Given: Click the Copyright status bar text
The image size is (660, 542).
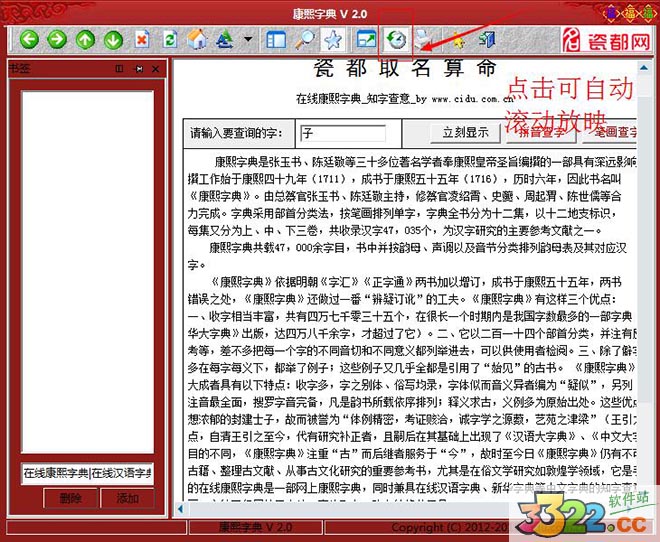Looking at the screenshot, I should pyautogui.click(x=450, y=527).
